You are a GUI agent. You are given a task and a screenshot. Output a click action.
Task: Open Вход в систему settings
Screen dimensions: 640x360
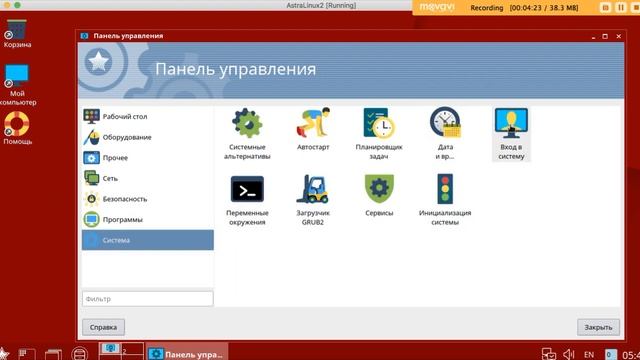point(511,133)
